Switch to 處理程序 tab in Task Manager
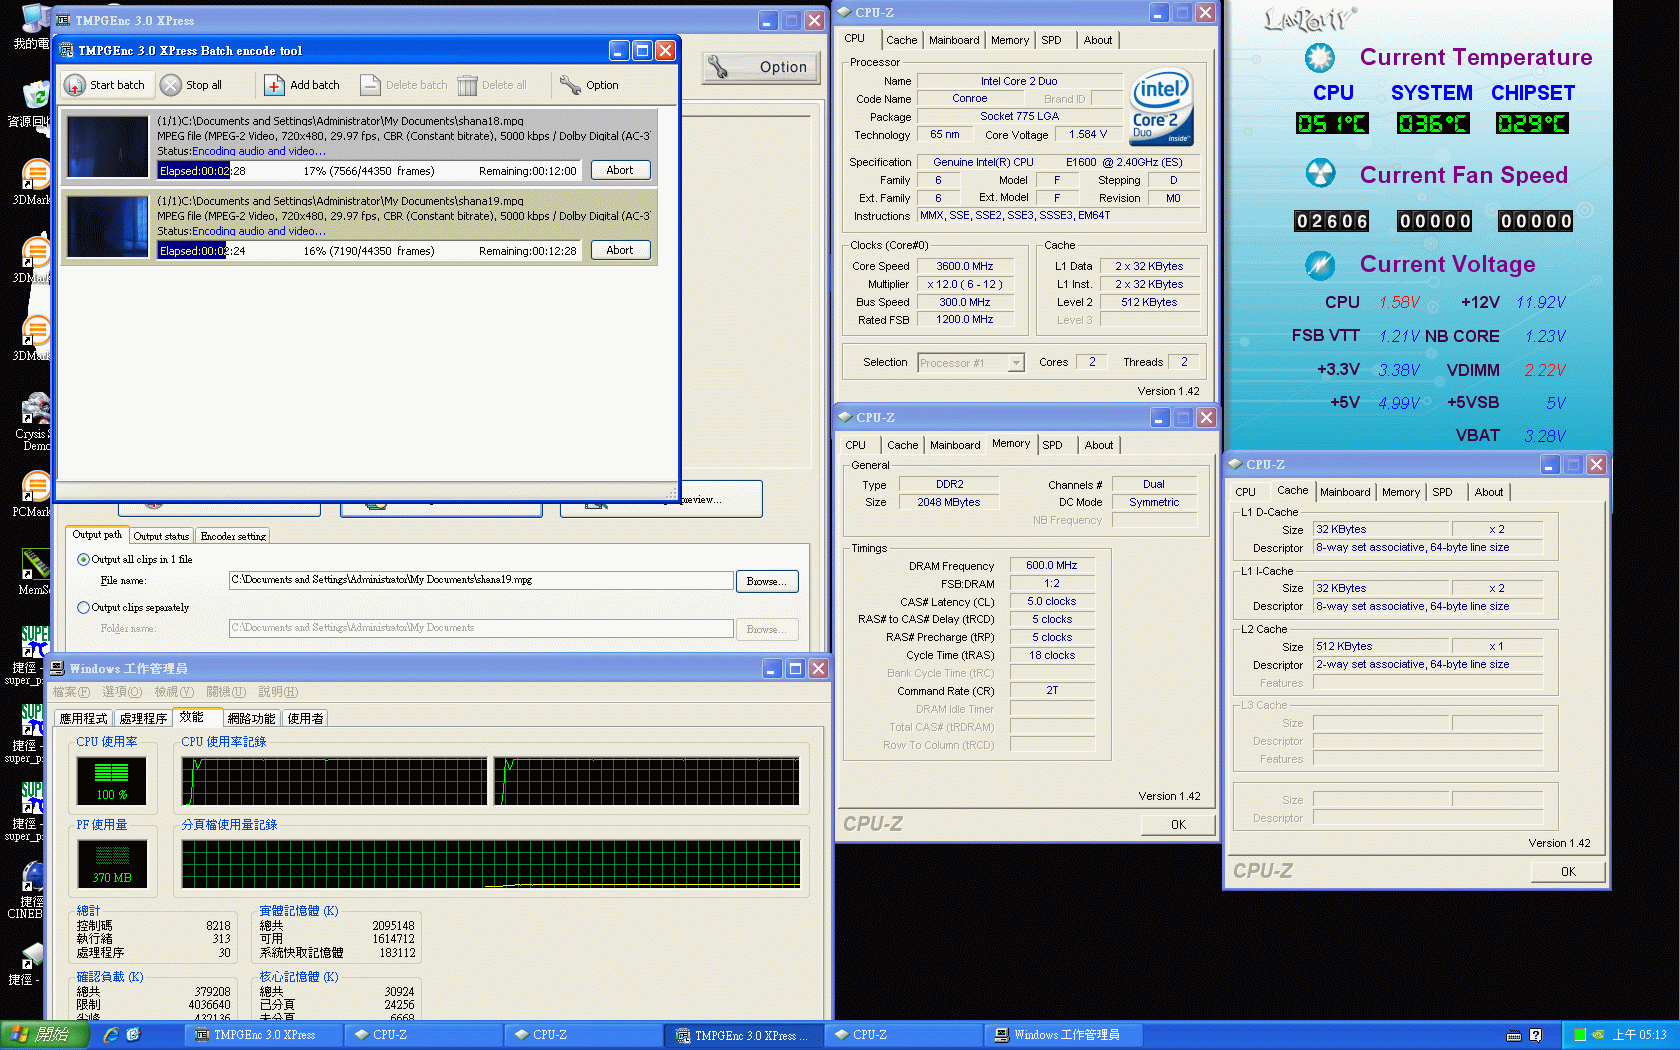The height and width of the screenshot is (1050, 1680). click(x=143, y=718)
